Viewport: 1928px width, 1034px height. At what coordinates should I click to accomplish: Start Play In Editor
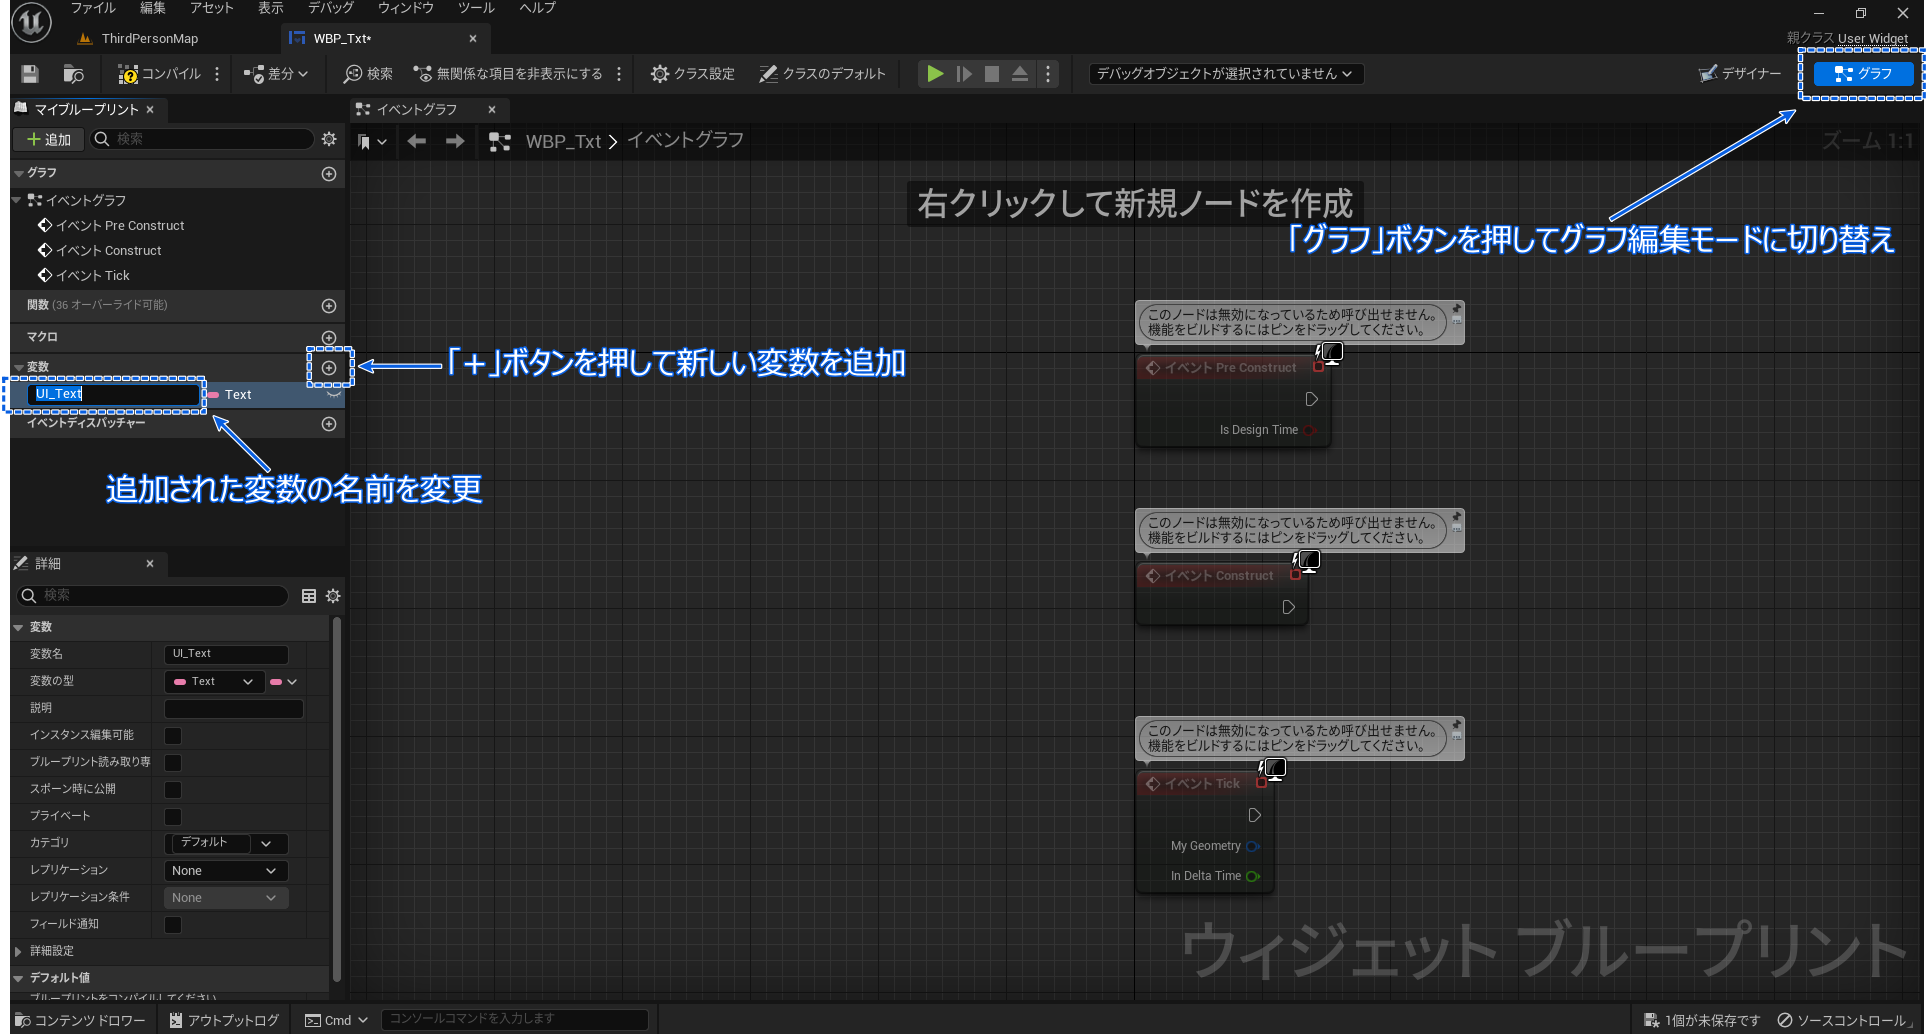pos(934,73)
